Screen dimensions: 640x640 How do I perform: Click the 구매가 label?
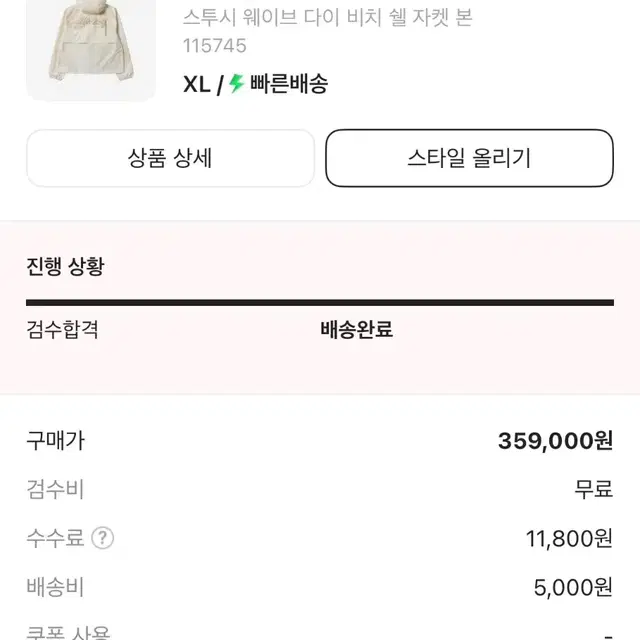pos(55,440)
